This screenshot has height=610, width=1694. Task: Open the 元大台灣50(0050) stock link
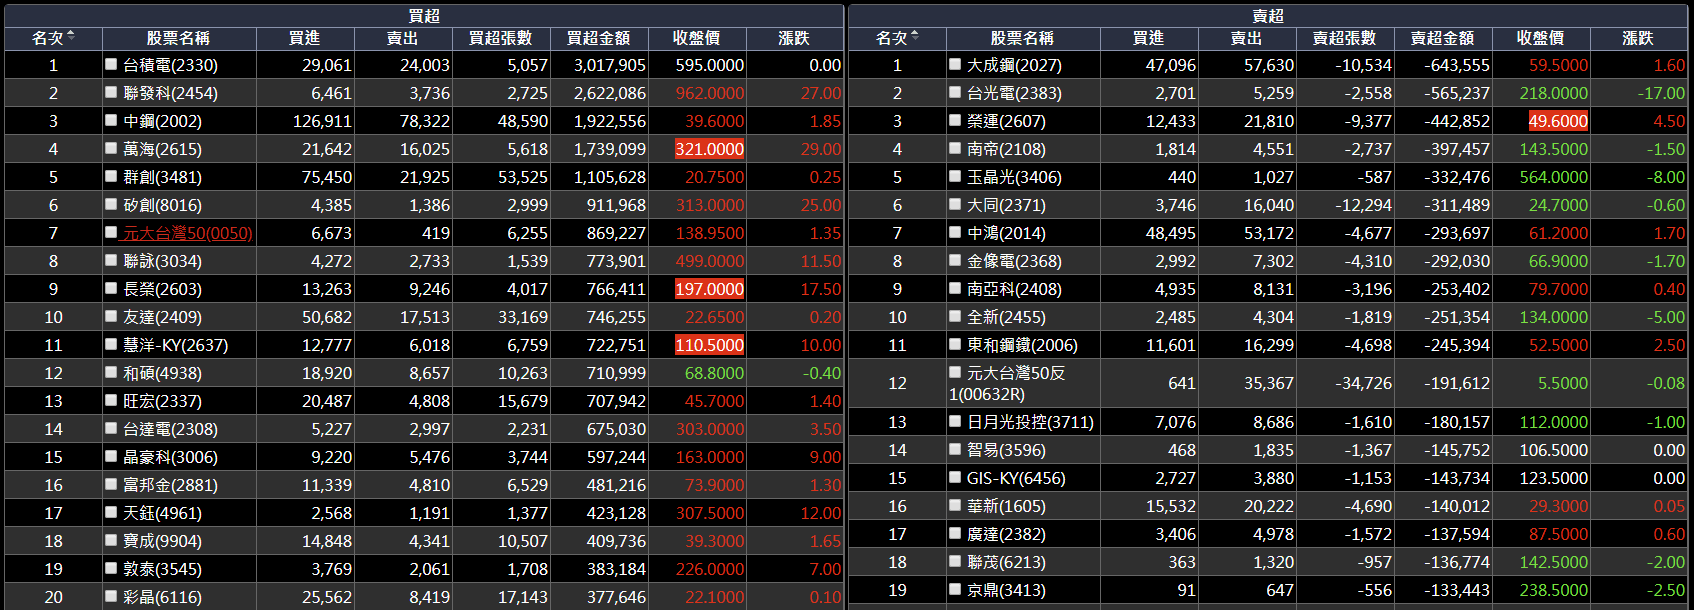pos(188,233)
